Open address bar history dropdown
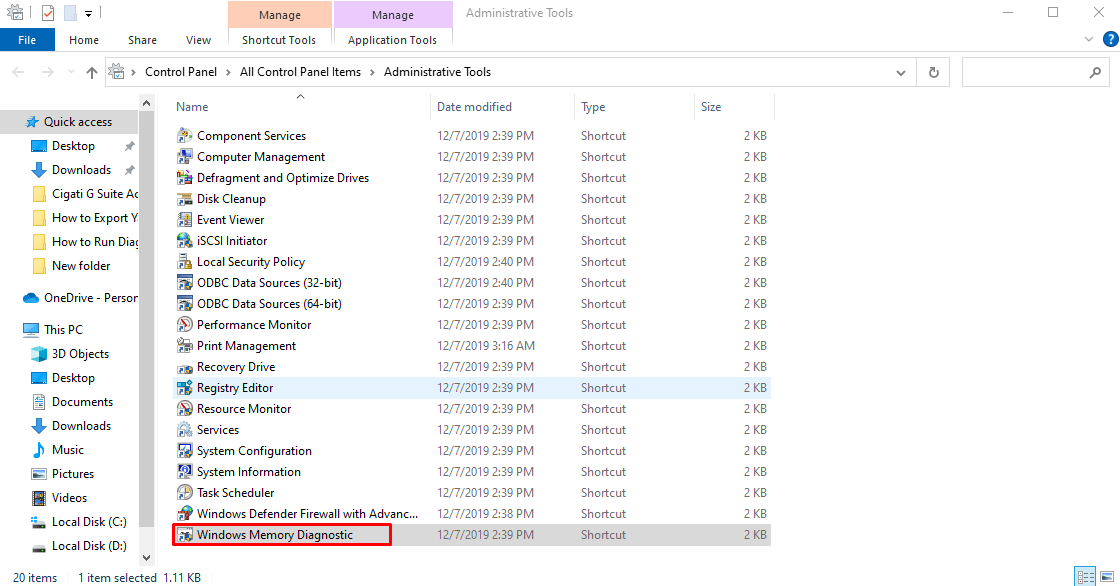The image size is (1120, 586). point(901,72)
